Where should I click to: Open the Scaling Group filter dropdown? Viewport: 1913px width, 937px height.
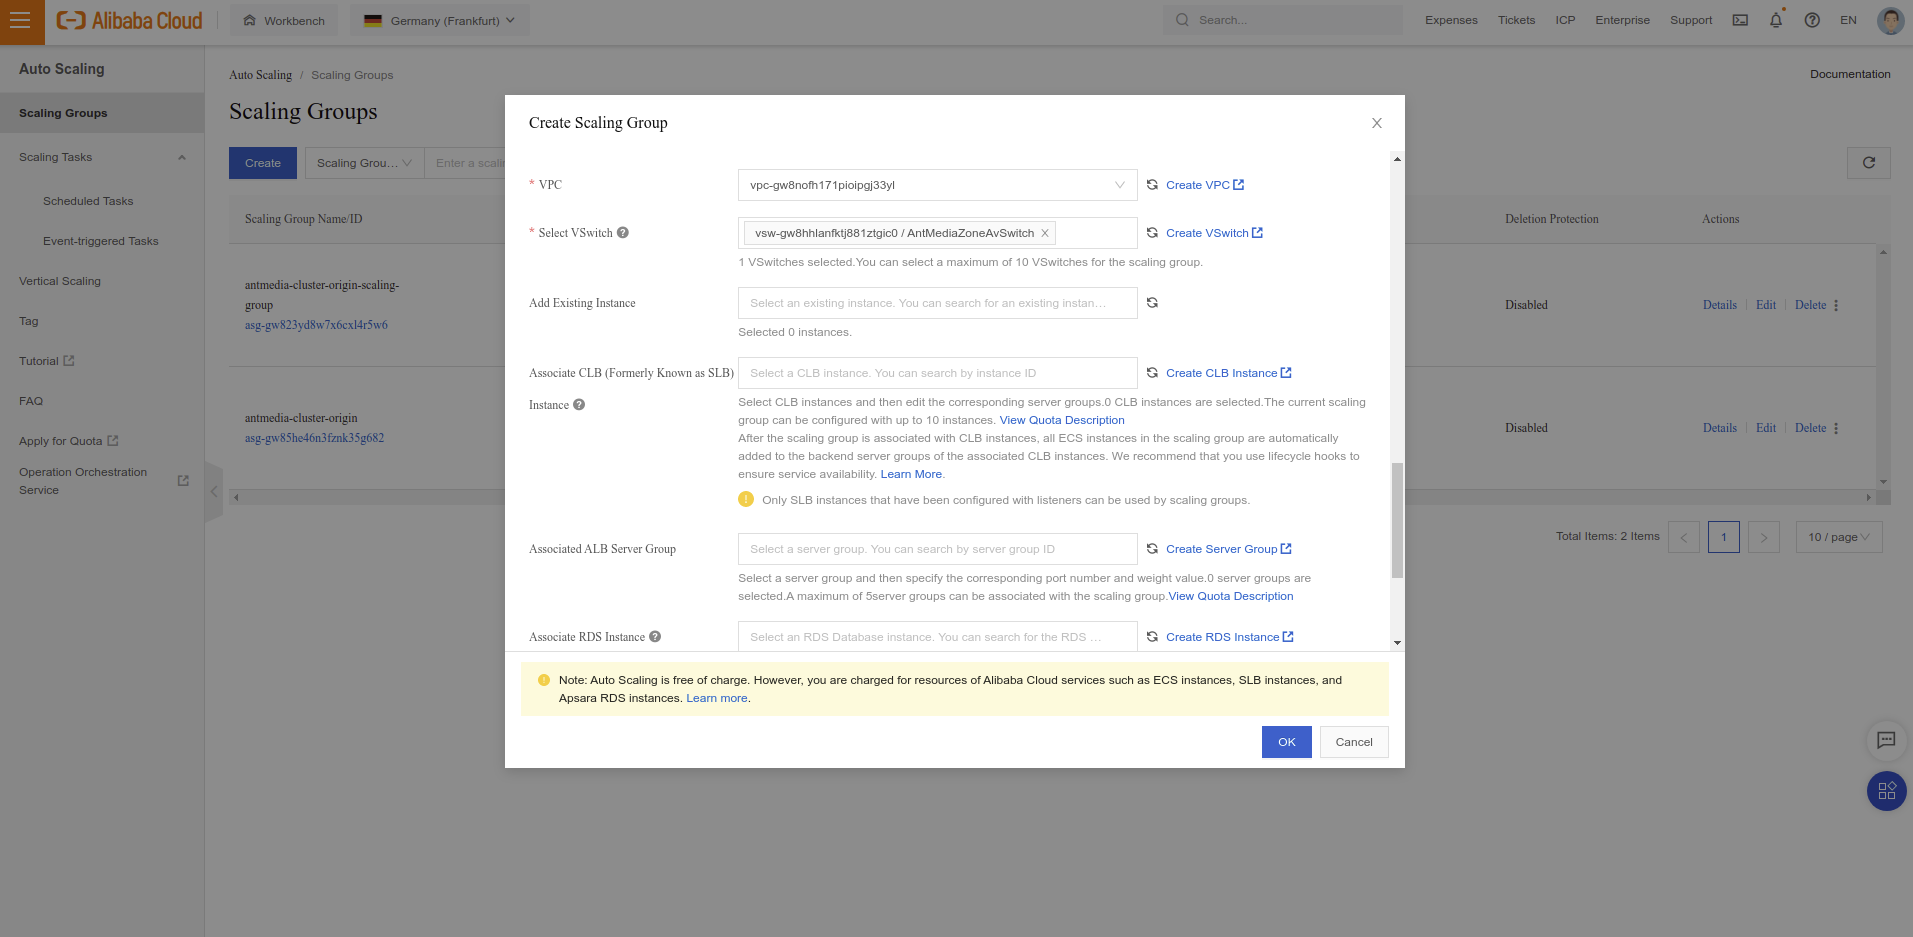(x=364, y=163)
